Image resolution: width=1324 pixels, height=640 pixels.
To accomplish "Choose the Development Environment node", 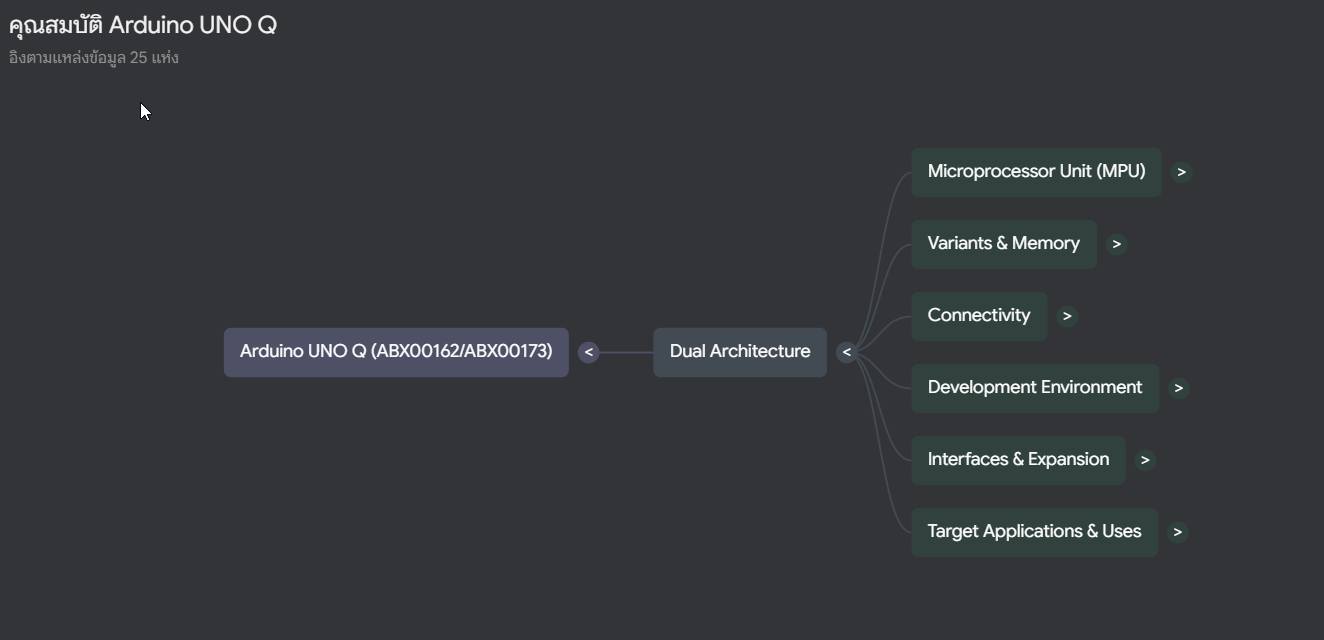I will [x=1035, y=388].
